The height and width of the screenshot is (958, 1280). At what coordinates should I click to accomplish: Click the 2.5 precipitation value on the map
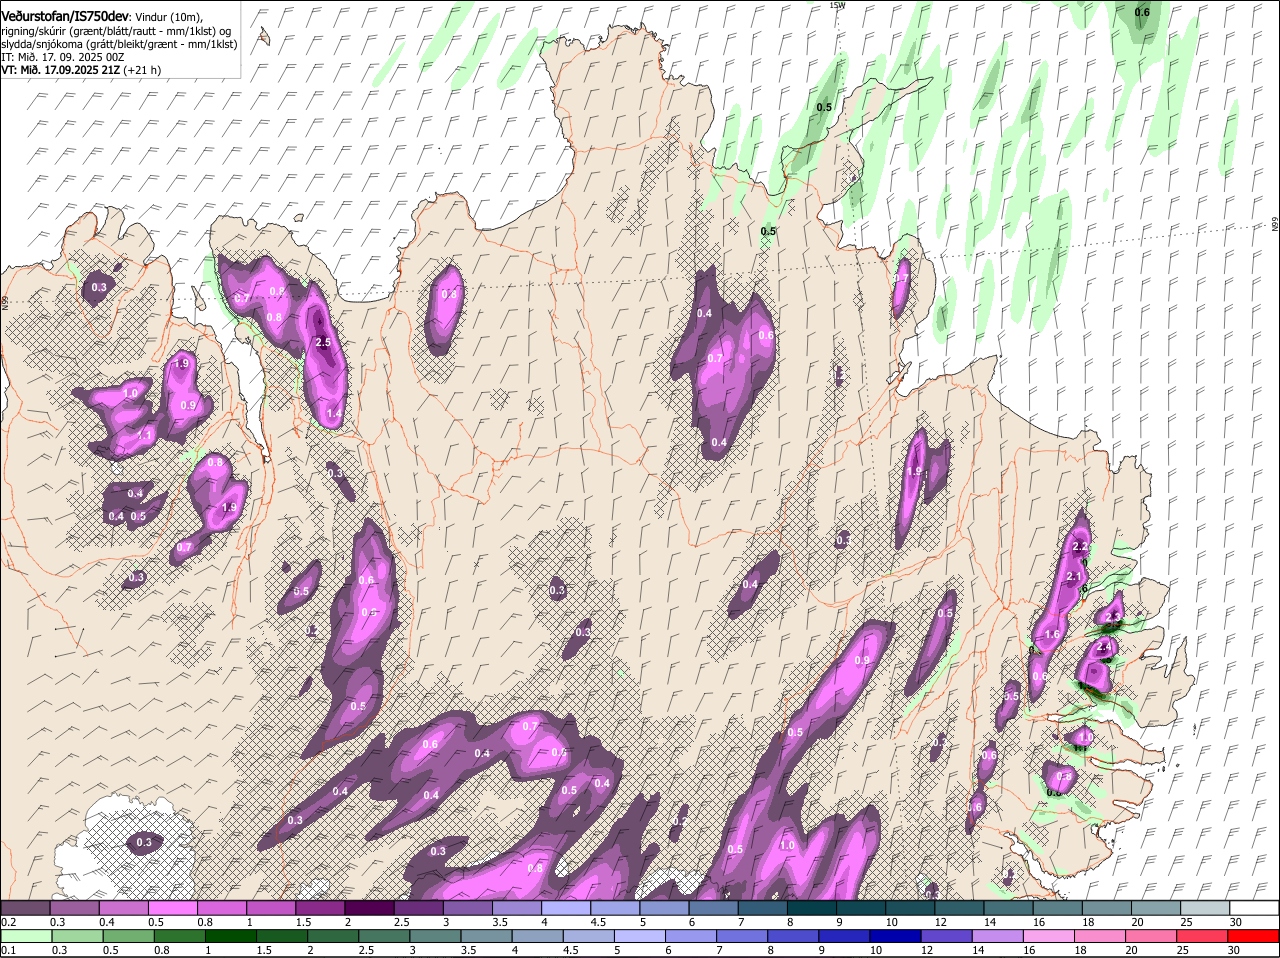(323, 342)
